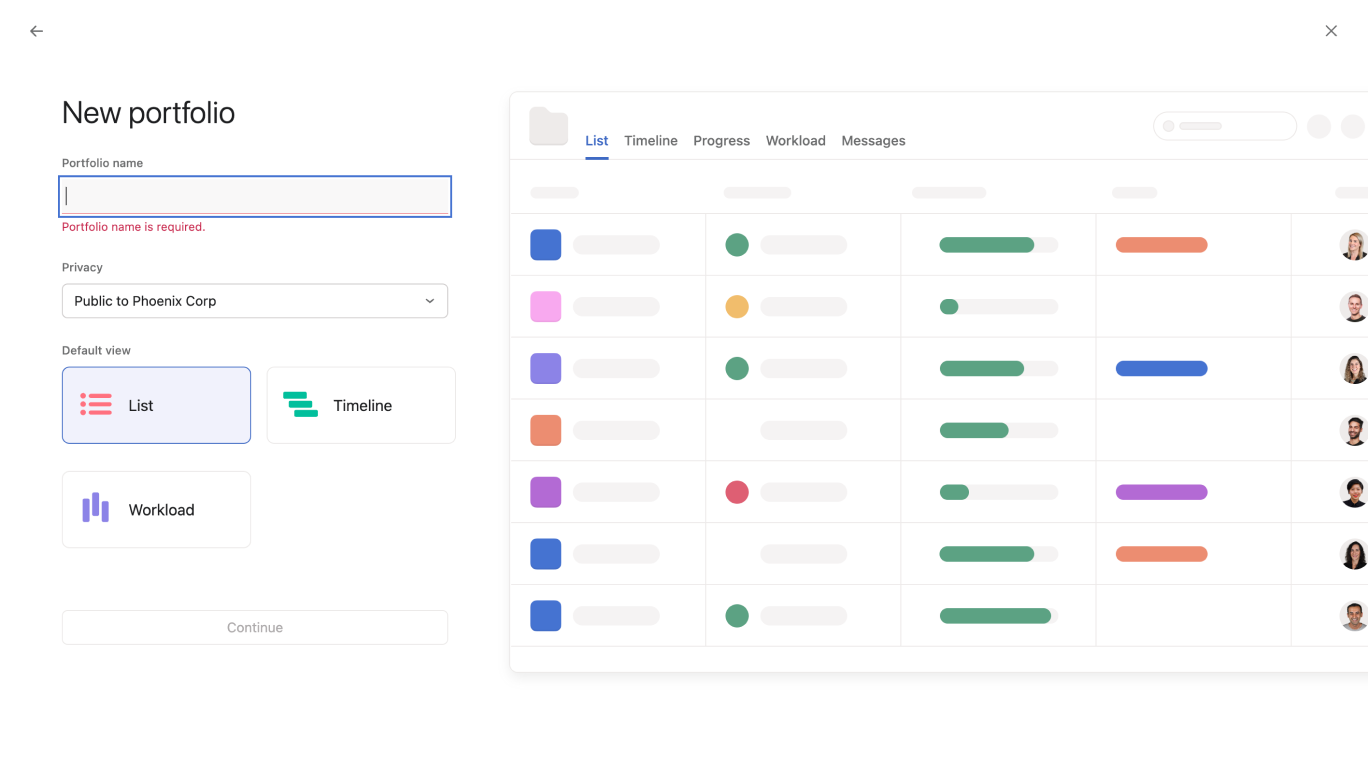Screen dimensions: 1368x768
Task: Choose Timeline as the default view
Action: click(361, 405)
